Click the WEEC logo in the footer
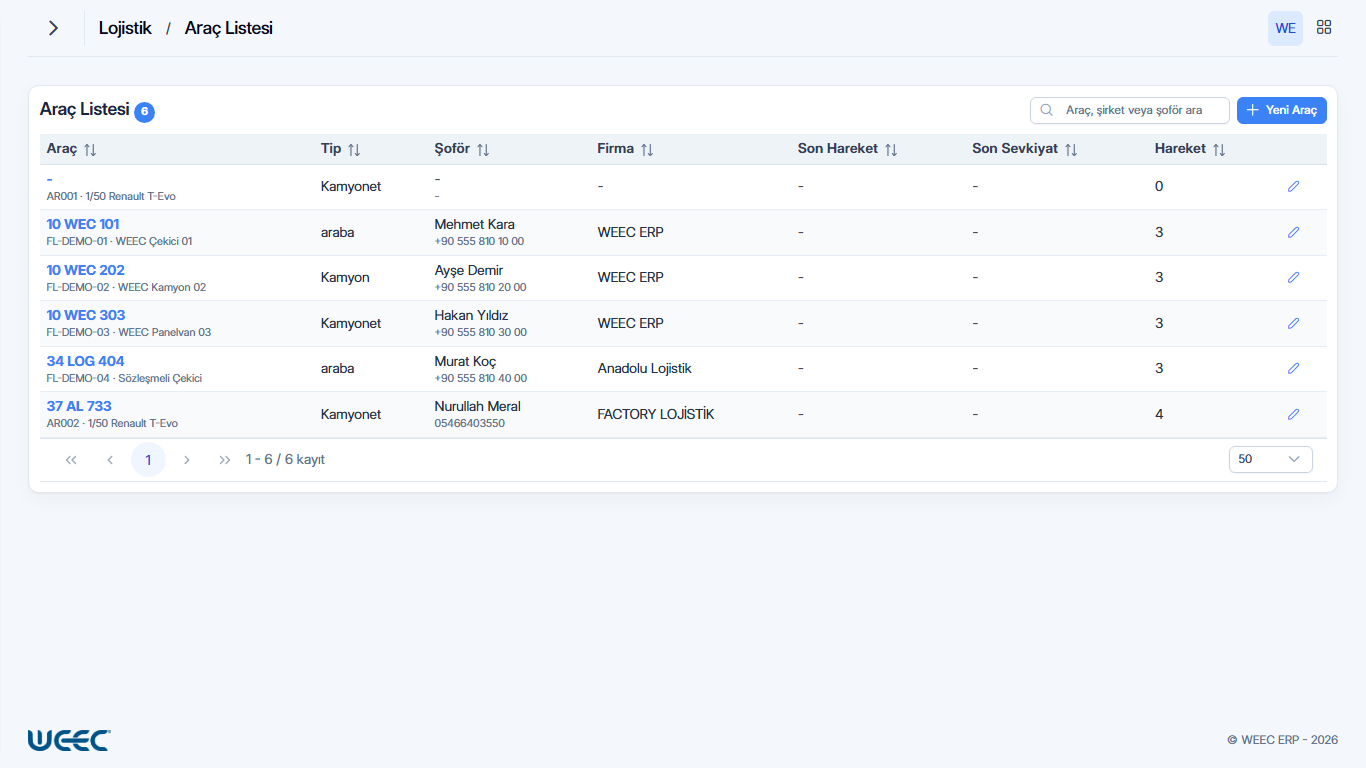 69,740
